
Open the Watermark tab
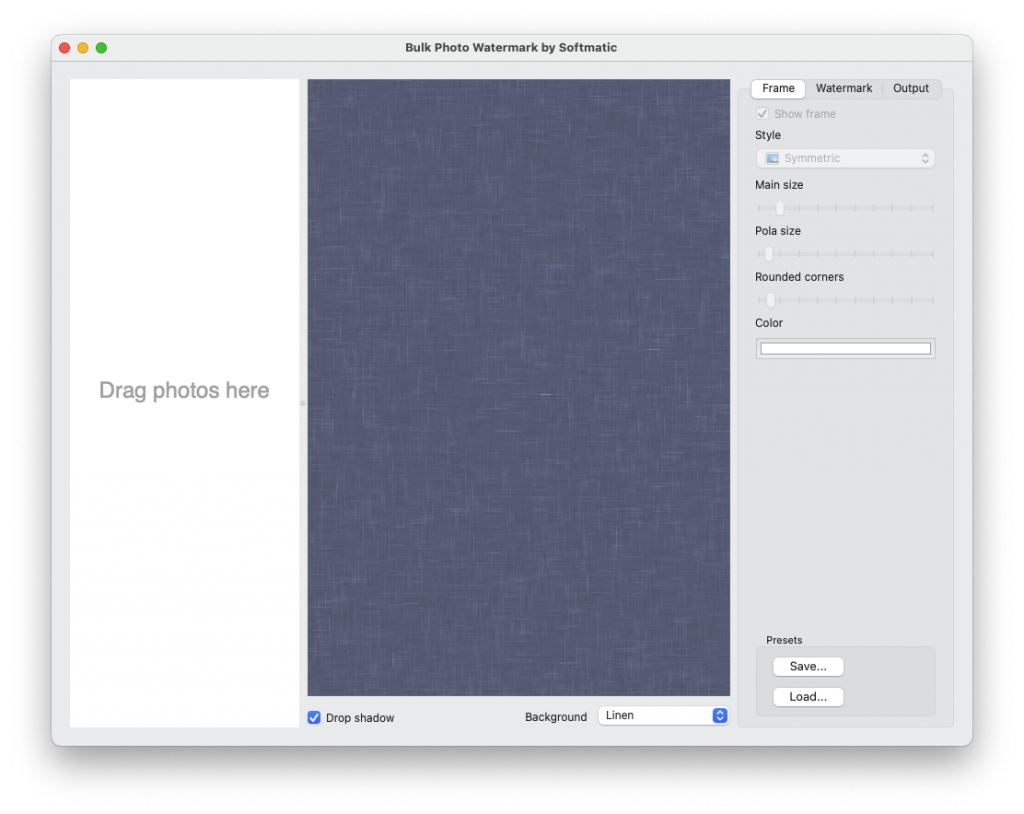click(844, 88)
